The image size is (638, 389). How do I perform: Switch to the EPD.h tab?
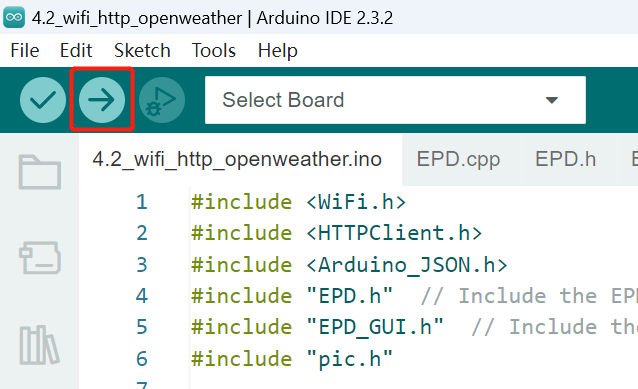pyautogui.click(x=566, y=159)
